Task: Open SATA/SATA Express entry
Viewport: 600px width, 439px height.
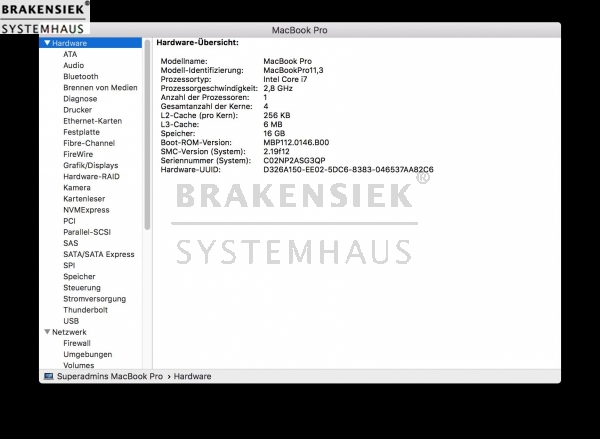Action: [99, 254]
